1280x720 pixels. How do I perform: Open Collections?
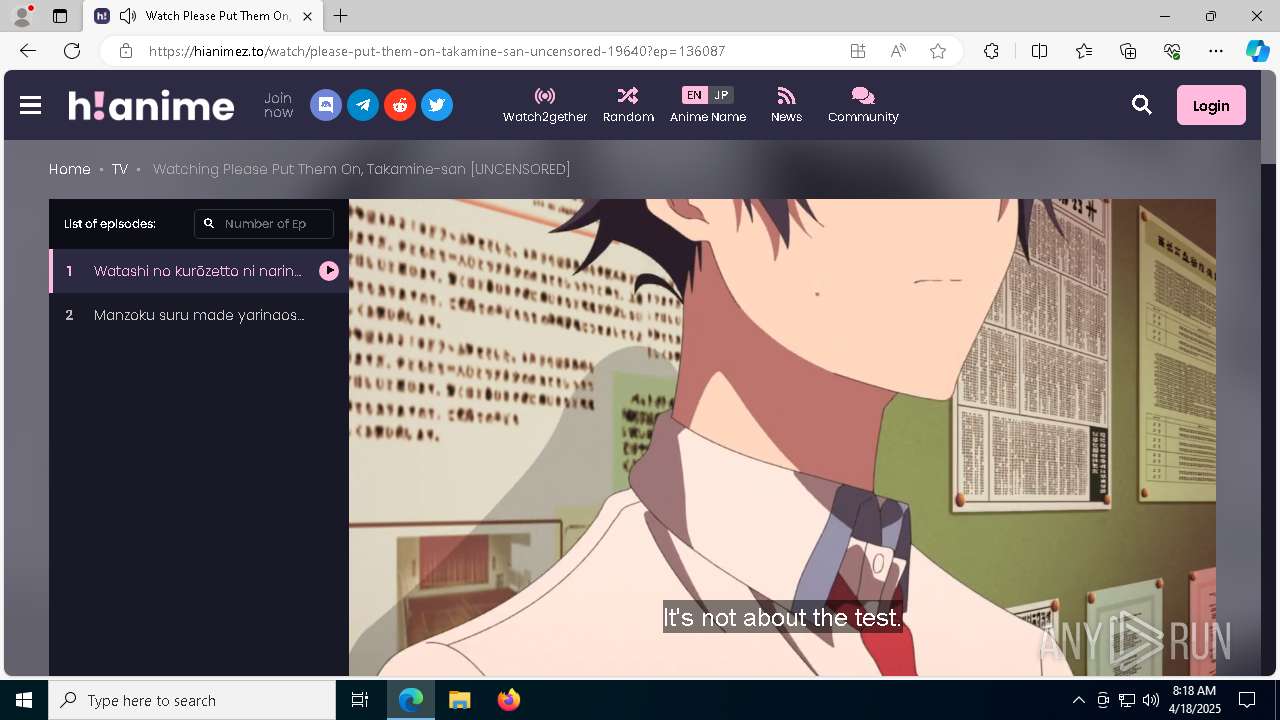point(1128,51)
